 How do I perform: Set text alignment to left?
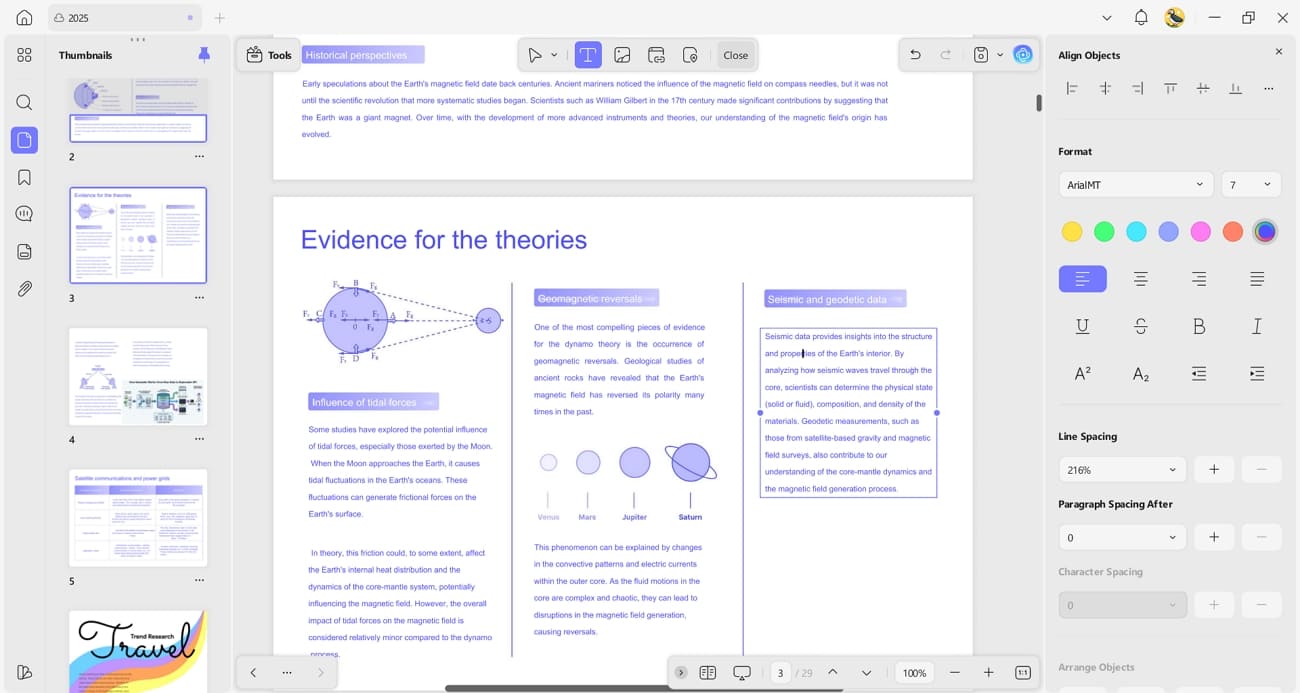click(x=1082, y=279)
